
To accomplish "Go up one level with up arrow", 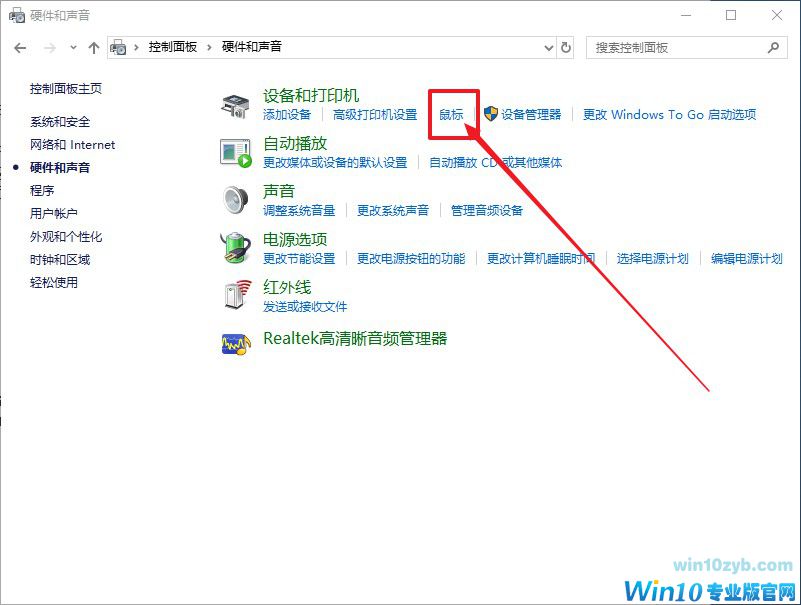I will (93, 48).
